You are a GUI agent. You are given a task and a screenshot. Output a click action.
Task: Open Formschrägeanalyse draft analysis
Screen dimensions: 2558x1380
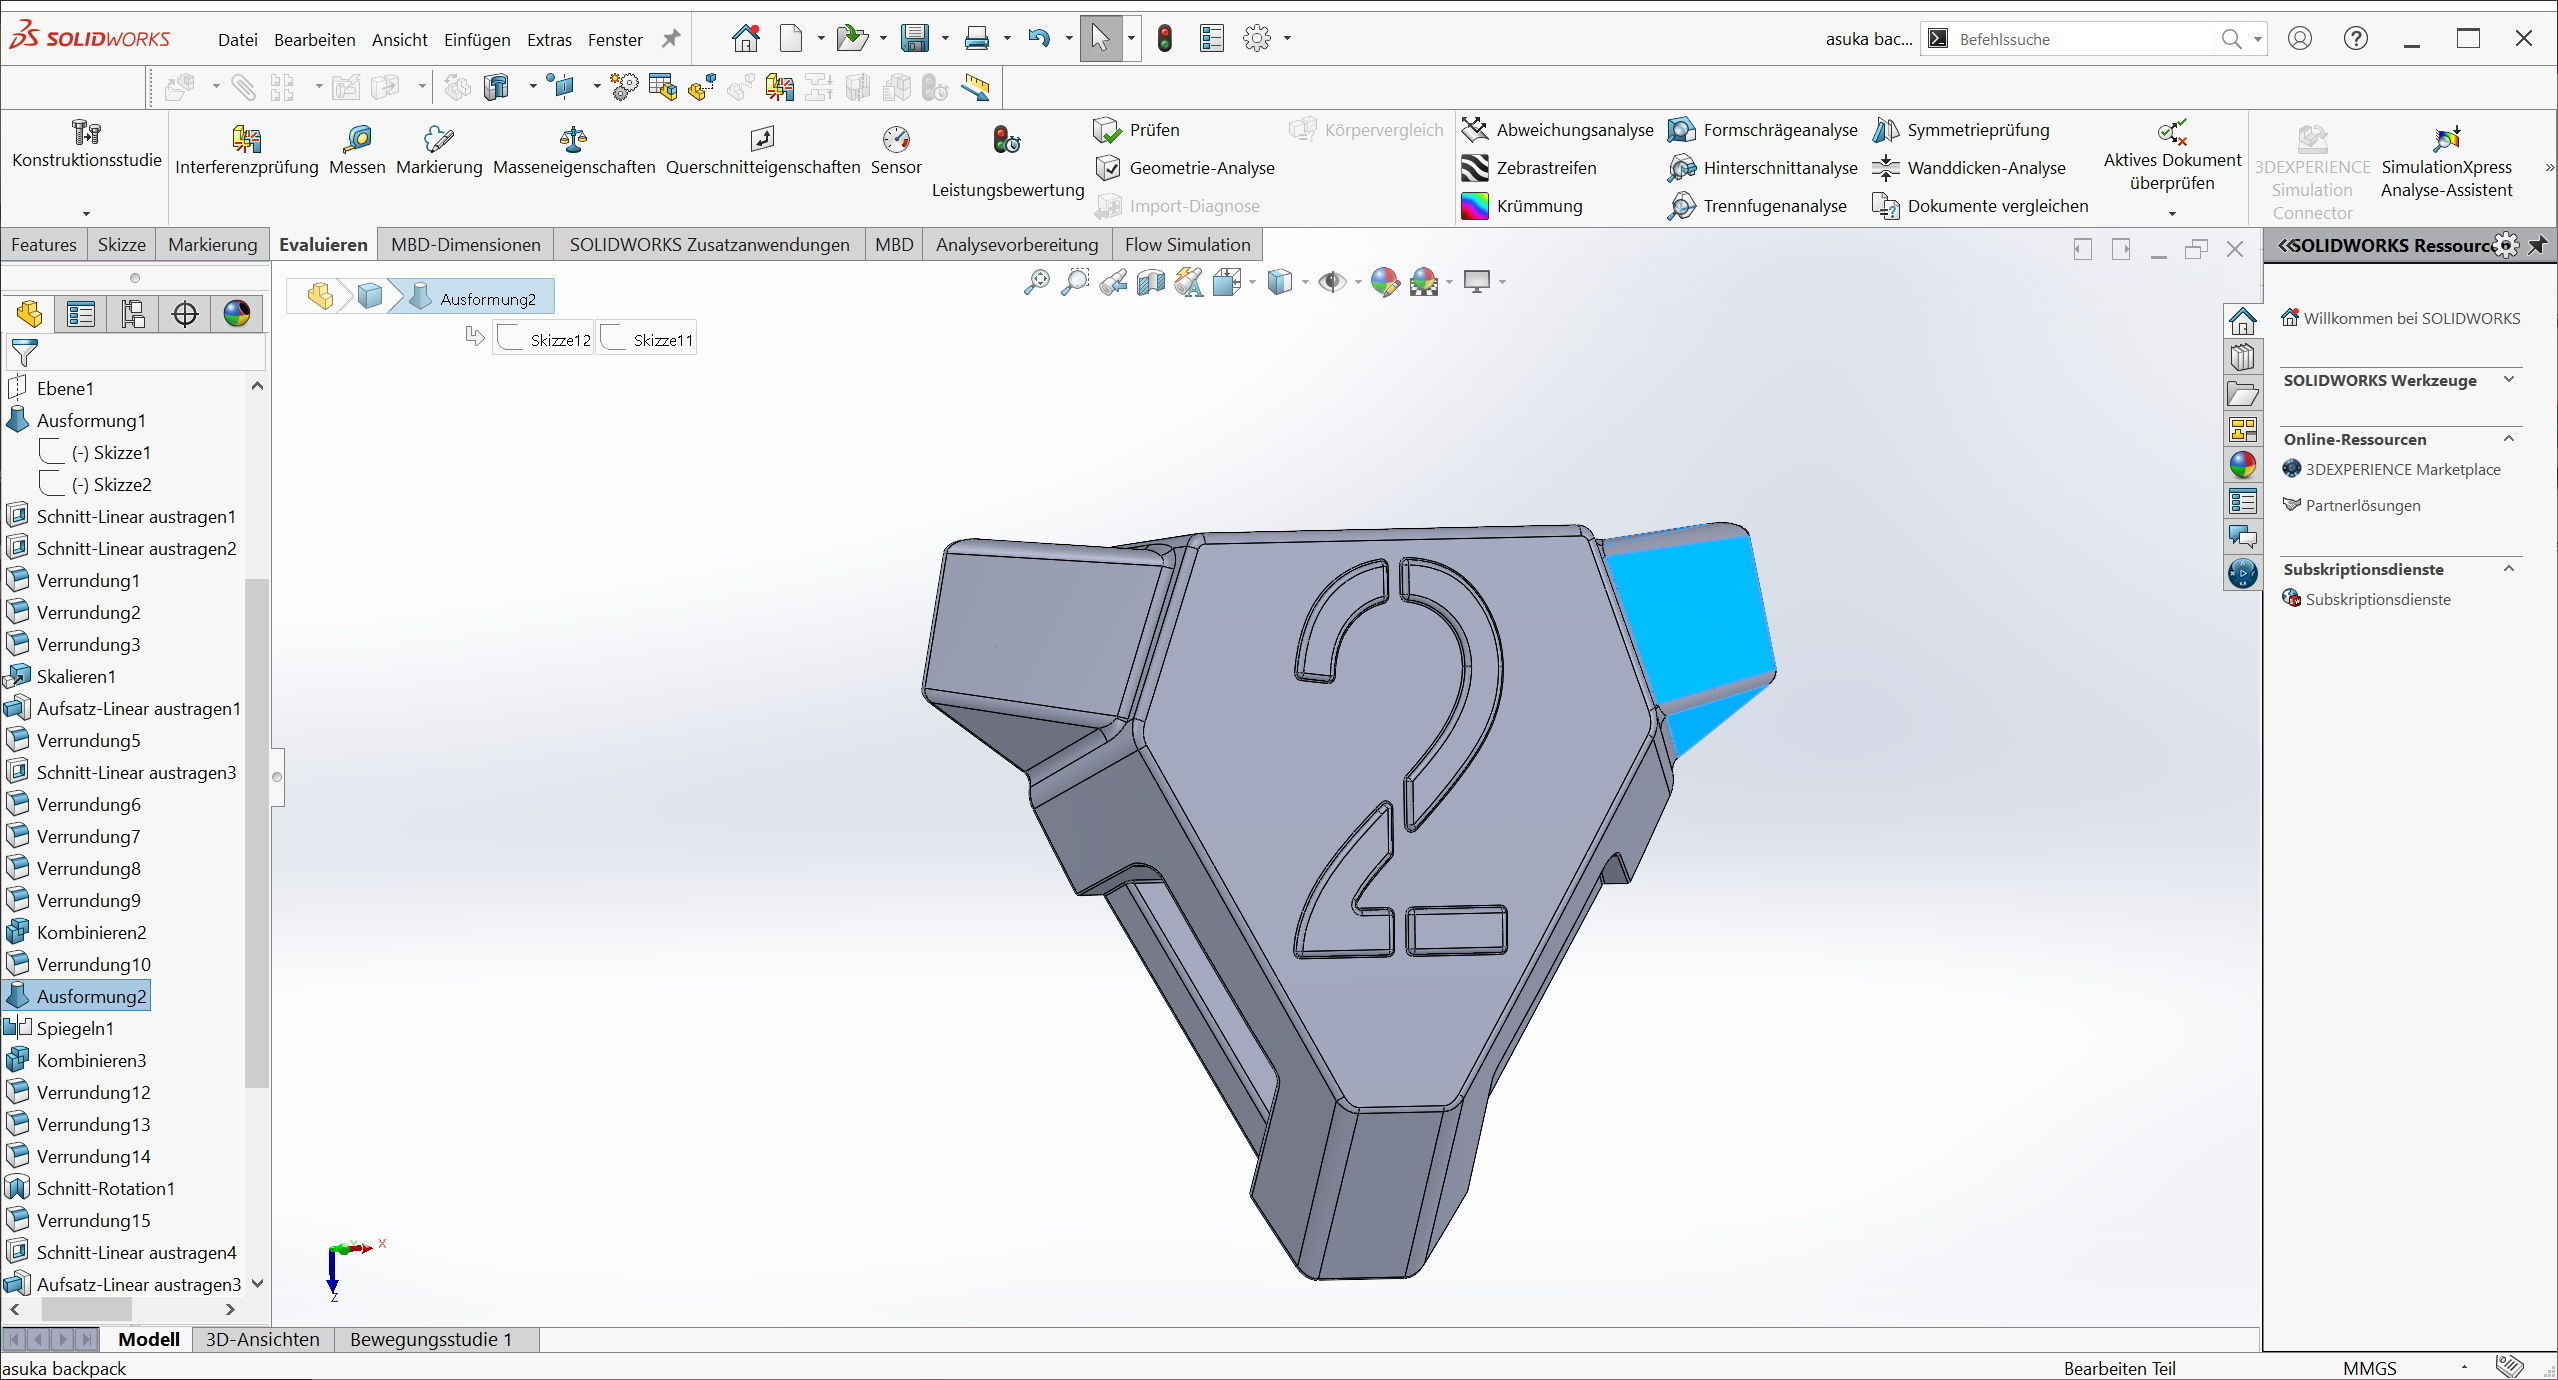pyautogui.click(x=1762, y=130)
